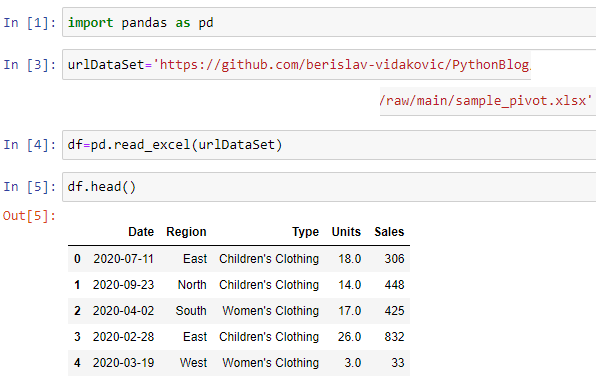Click the Units column header
The width and height of the screenshot is (600, 377).
[x=346, y=232]
